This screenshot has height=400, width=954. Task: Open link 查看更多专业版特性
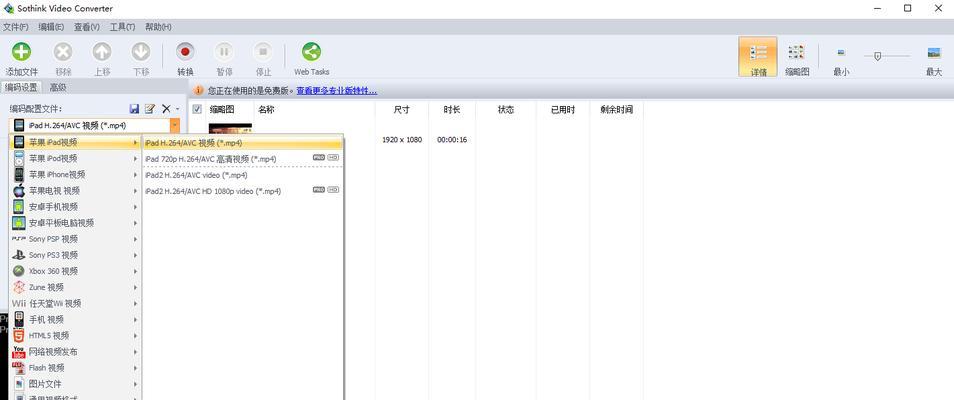[x=336, y=91]
